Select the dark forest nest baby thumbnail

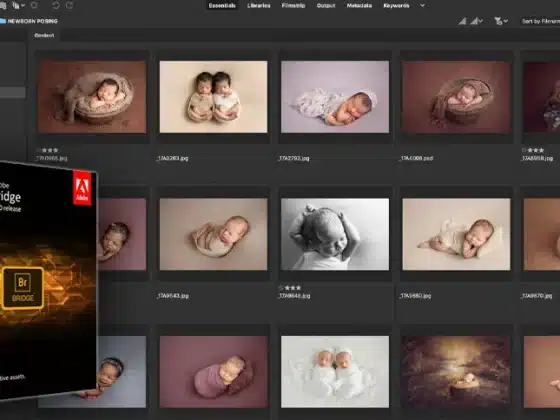456,372
